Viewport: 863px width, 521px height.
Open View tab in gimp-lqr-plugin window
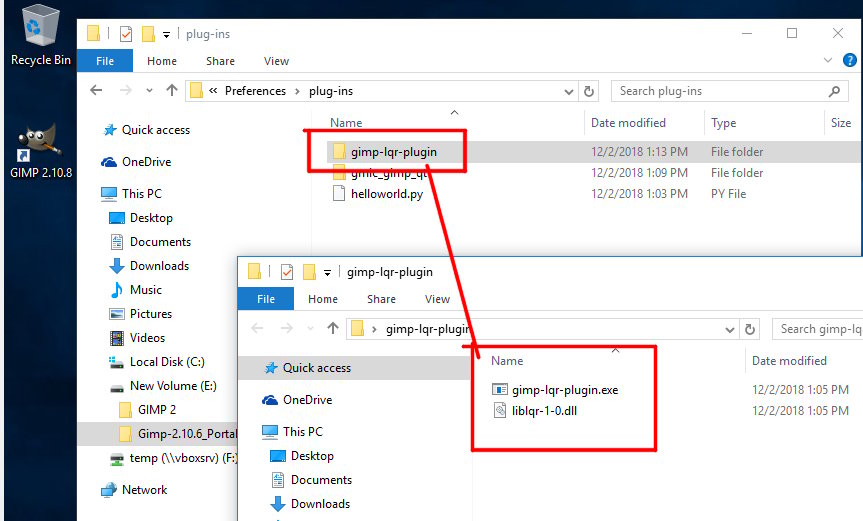pyautogui.click(x=438, y=299)
